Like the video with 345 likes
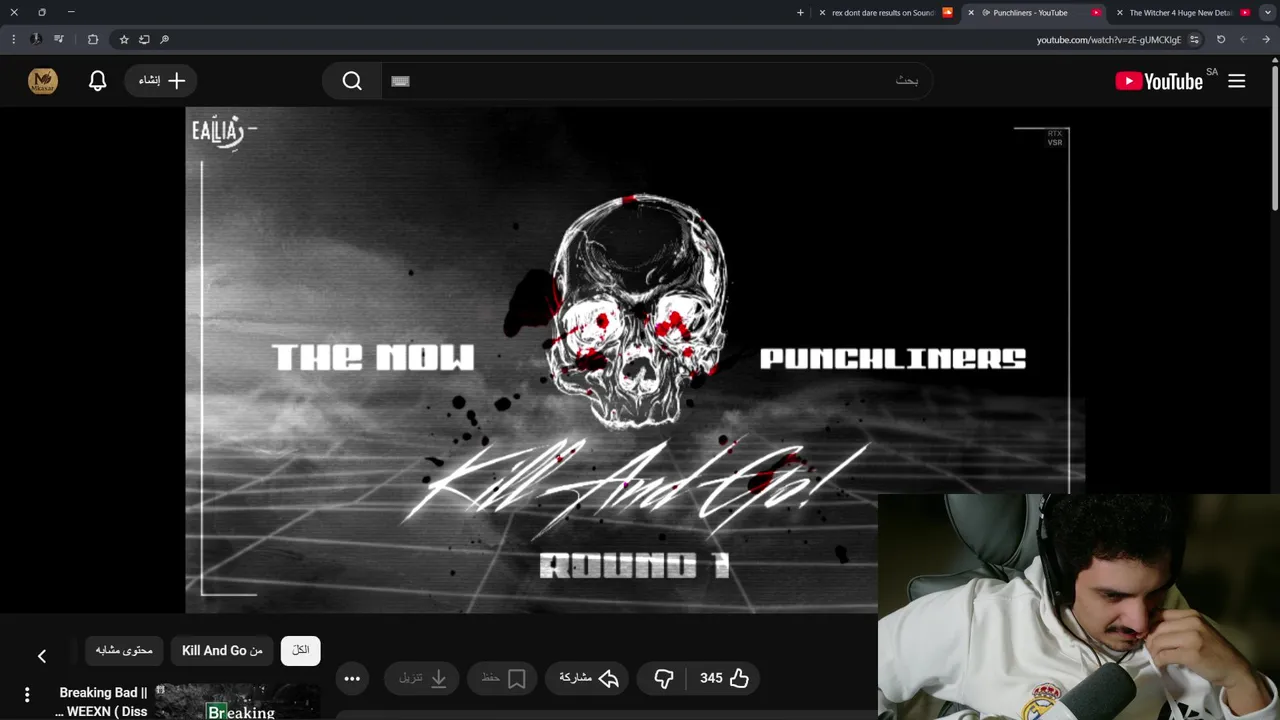 724,678
